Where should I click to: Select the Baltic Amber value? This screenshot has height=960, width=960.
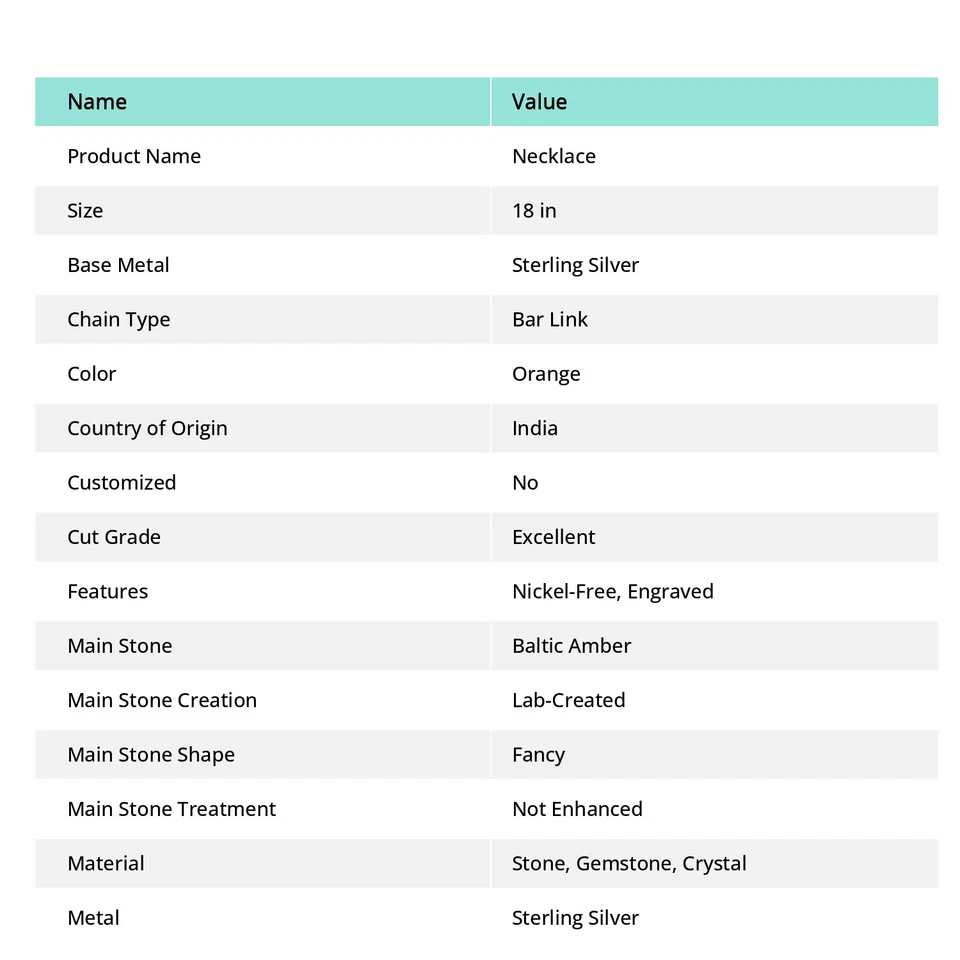[571, 646]
